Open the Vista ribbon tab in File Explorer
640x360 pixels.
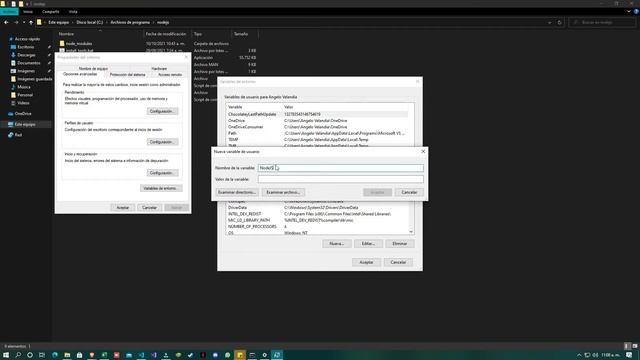73,12
